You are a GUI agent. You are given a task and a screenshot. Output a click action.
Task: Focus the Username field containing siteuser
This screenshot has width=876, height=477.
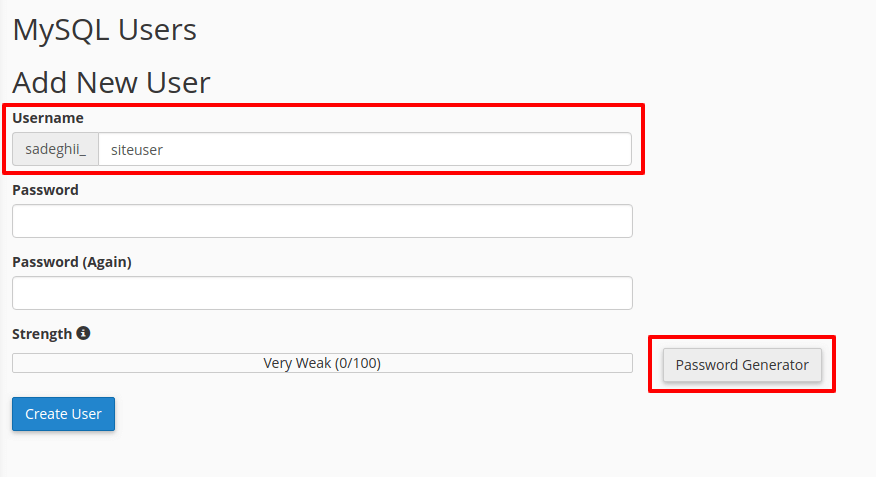point(365,149)
